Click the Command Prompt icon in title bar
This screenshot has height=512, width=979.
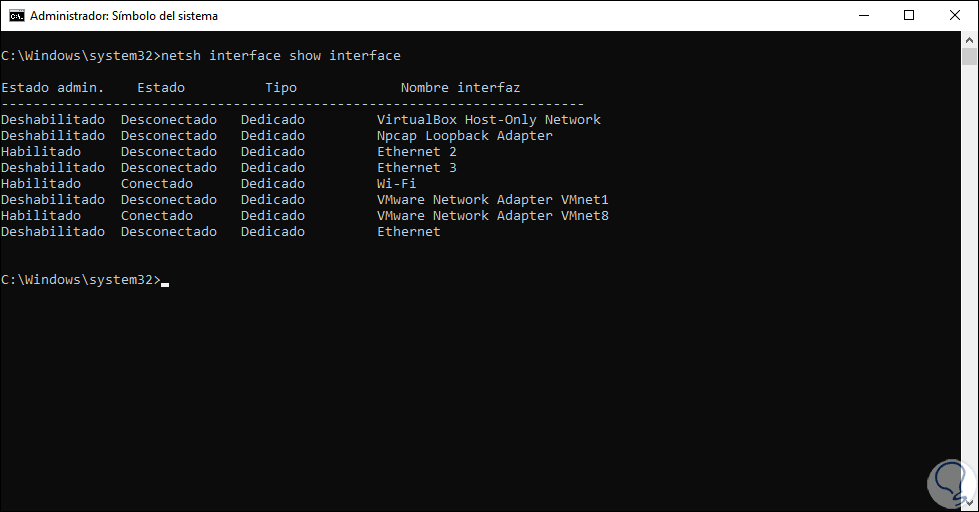click(x=16, y=16)
